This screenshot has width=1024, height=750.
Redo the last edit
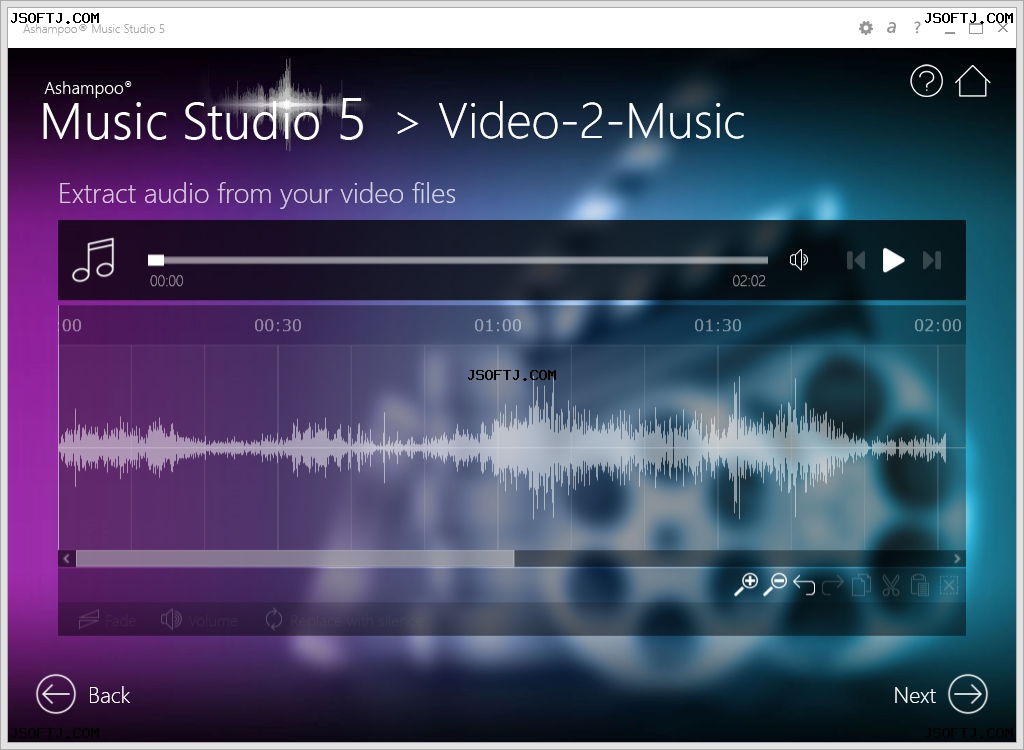[833, 585]
